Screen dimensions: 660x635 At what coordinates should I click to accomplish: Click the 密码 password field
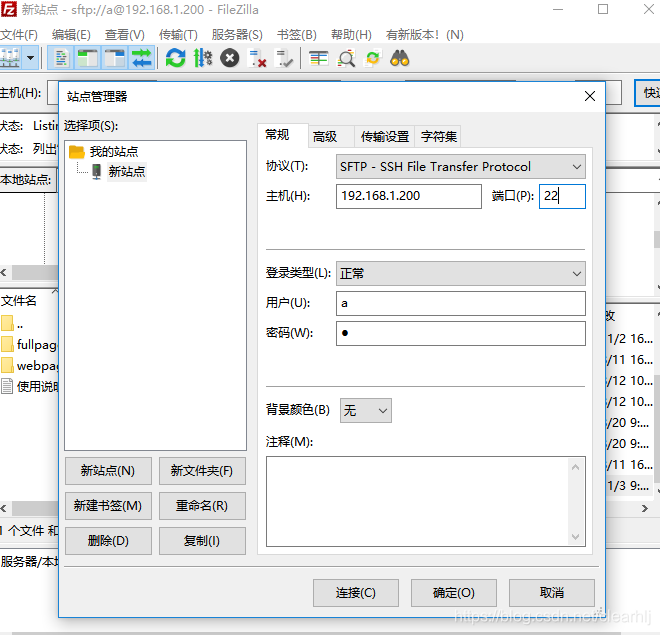(460, 334)
